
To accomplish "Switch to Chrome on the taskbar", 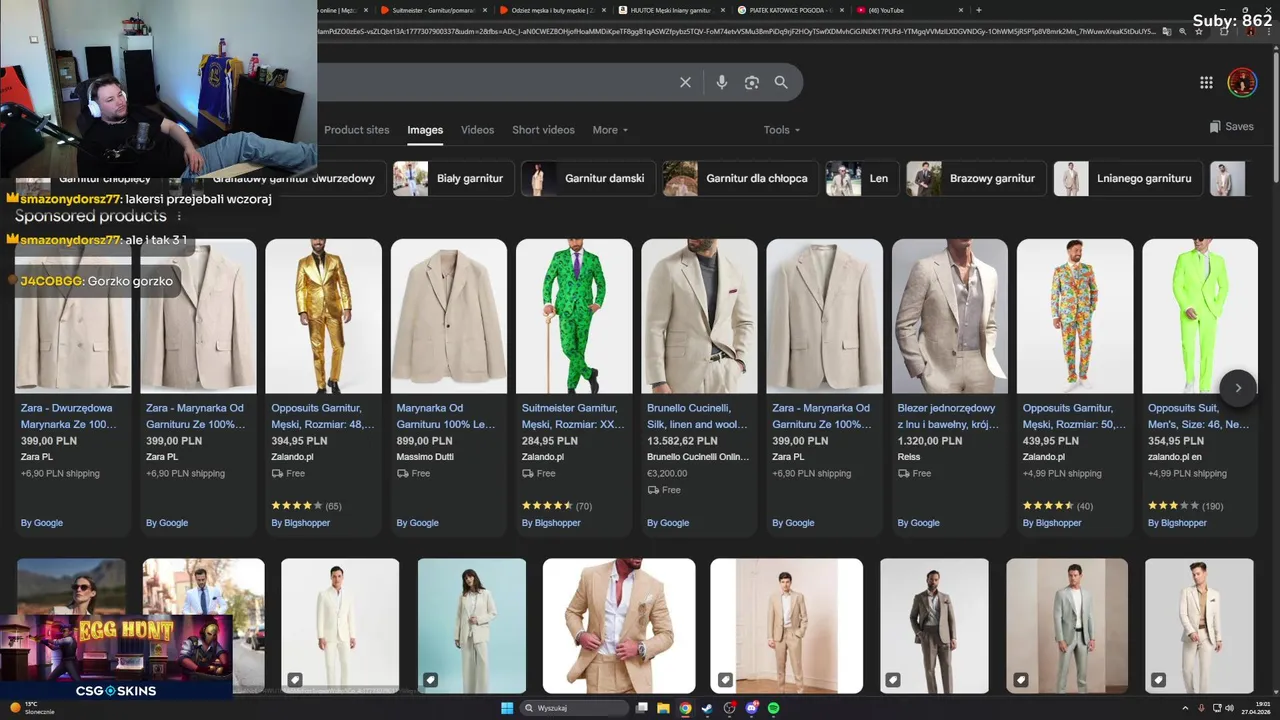I will coord(685,708).
